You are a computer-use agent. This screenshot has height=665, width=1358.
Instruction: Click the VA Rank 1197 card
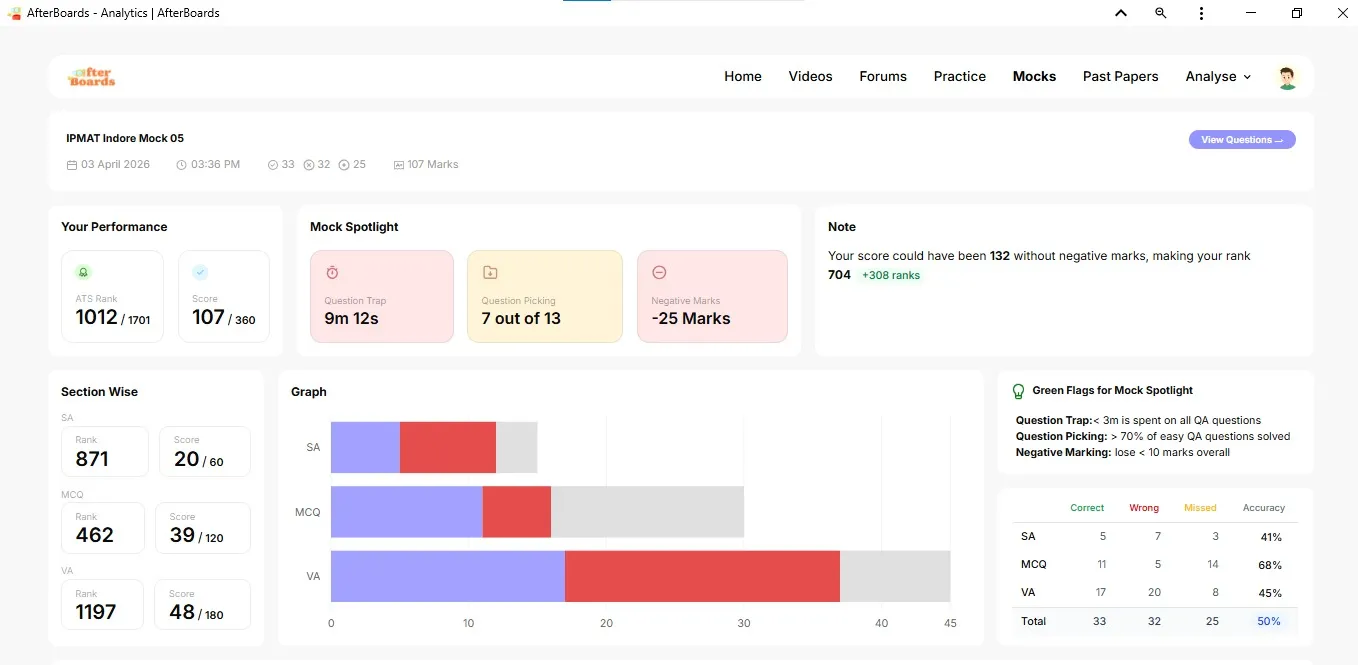coord(103,604)
